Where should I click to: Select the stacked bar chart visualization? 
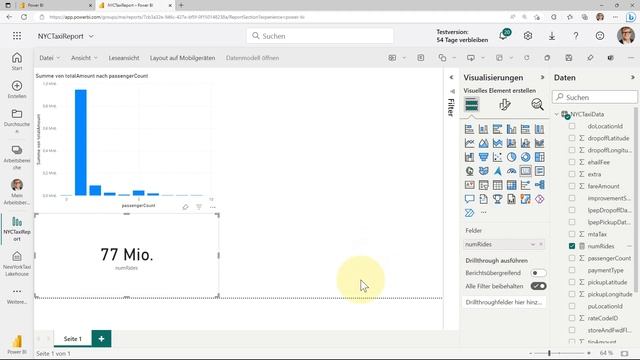click(x=469, y=129)
